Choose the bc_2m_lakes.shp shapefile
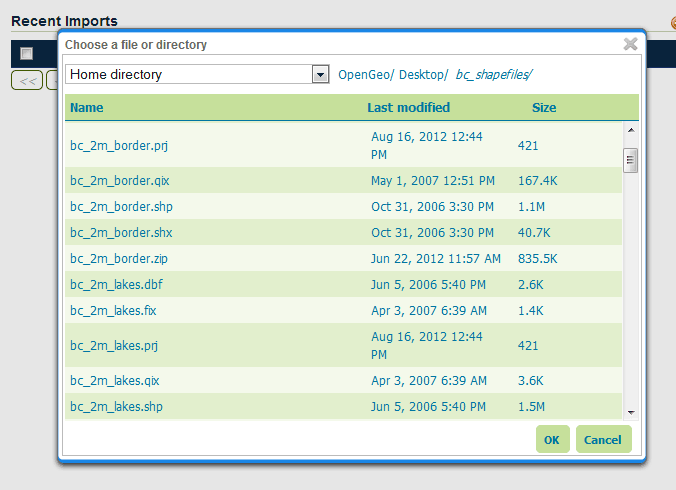Viewport: 676px width, 490px height. point(116,407)
